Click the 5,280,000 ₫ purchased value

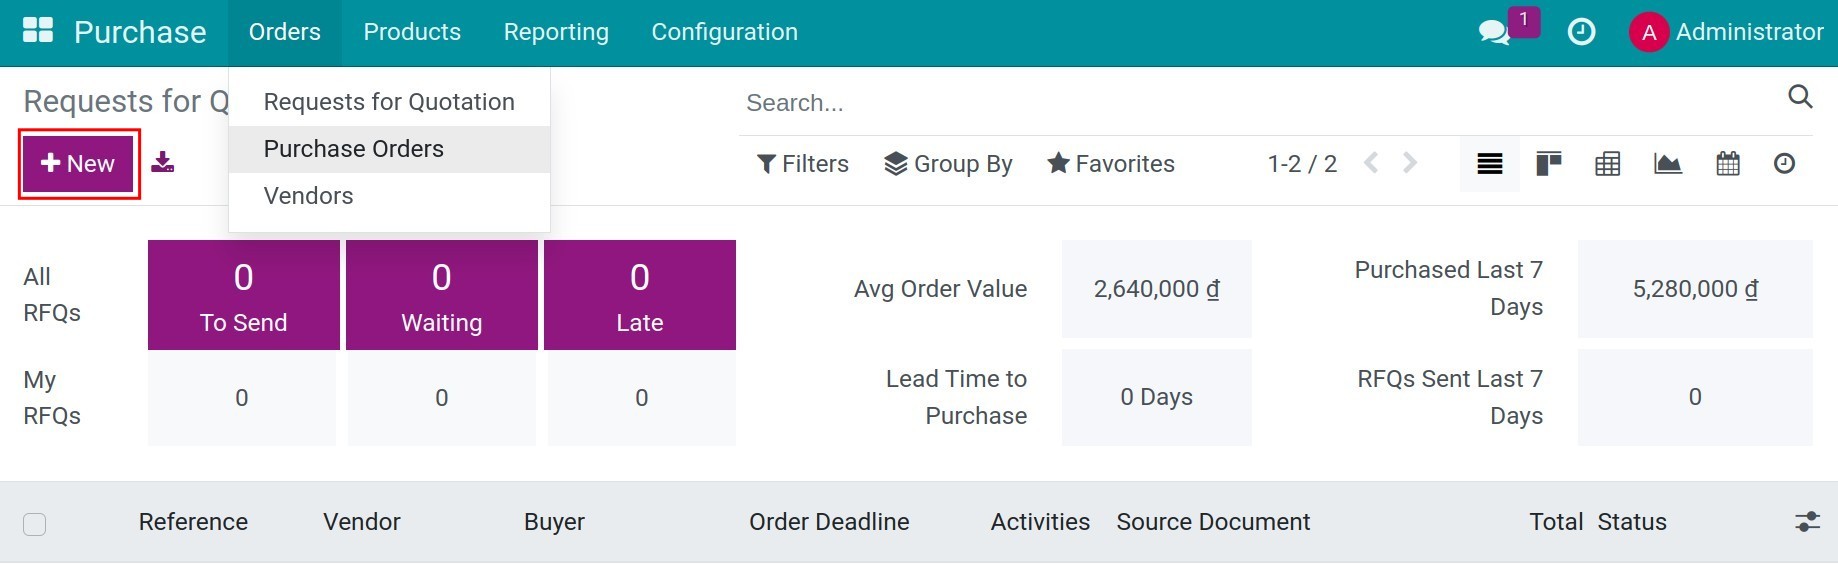pyautogui.click(x=1695, y=289)
